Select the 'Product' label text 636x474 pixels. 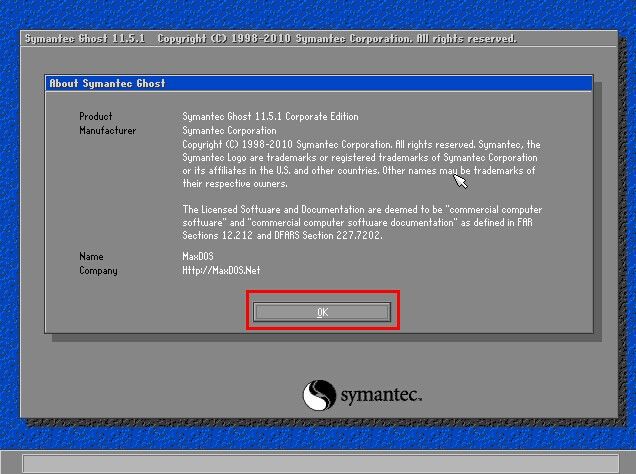pos(96,116)
